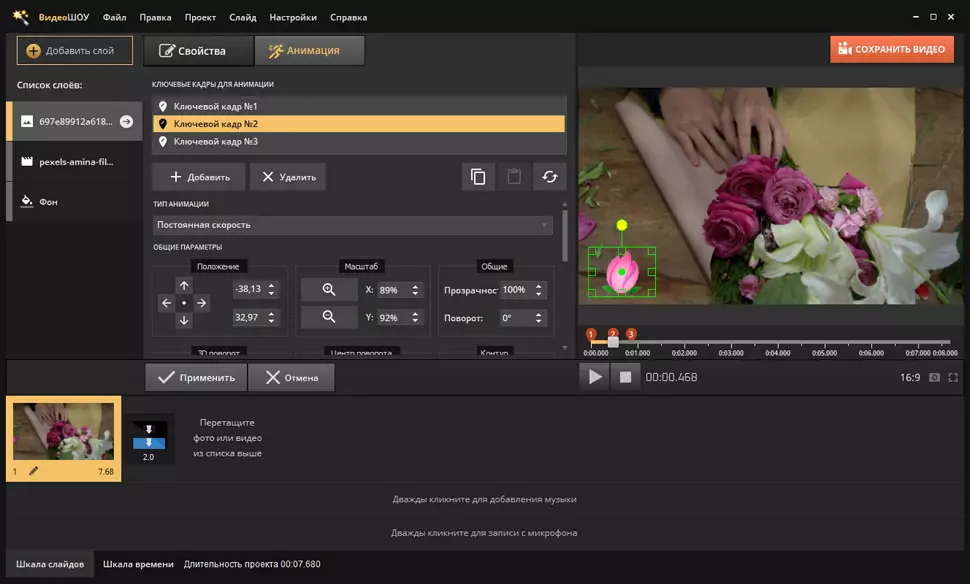Viewport: 970px width, 584px height.
Task: Reset keyframe with refresh arrows icon
Action: 550,177
